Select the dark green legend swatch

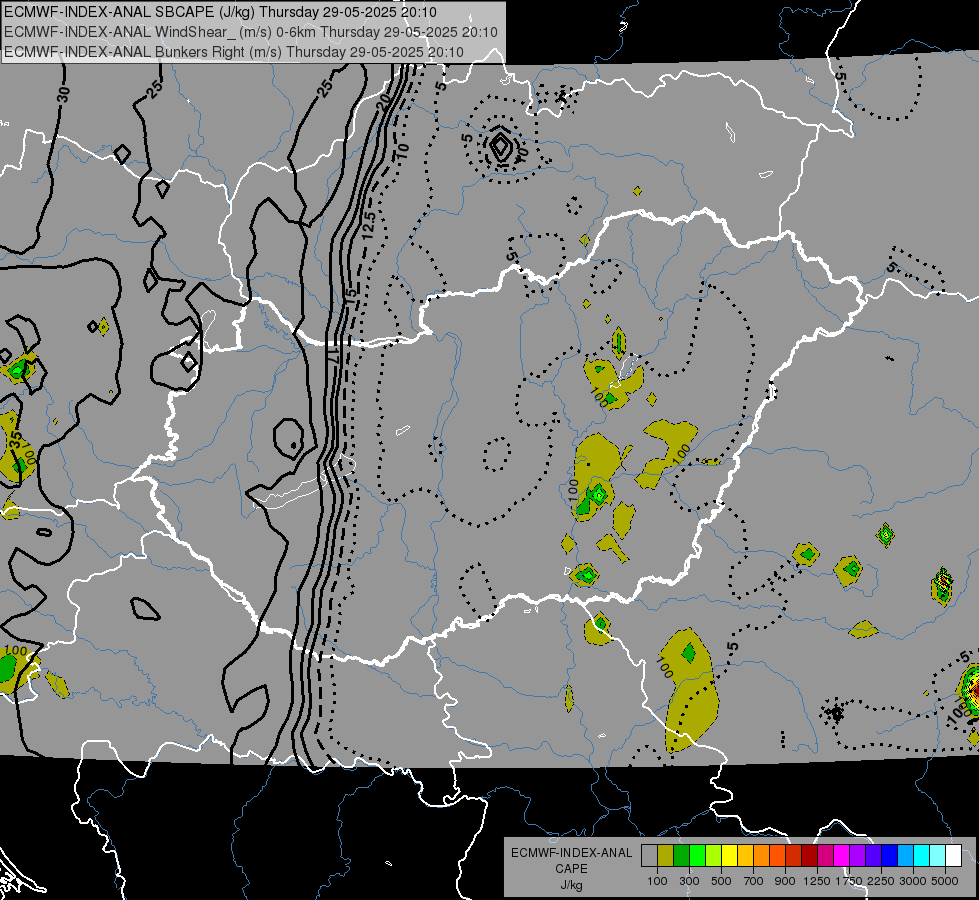click(681, 856)
